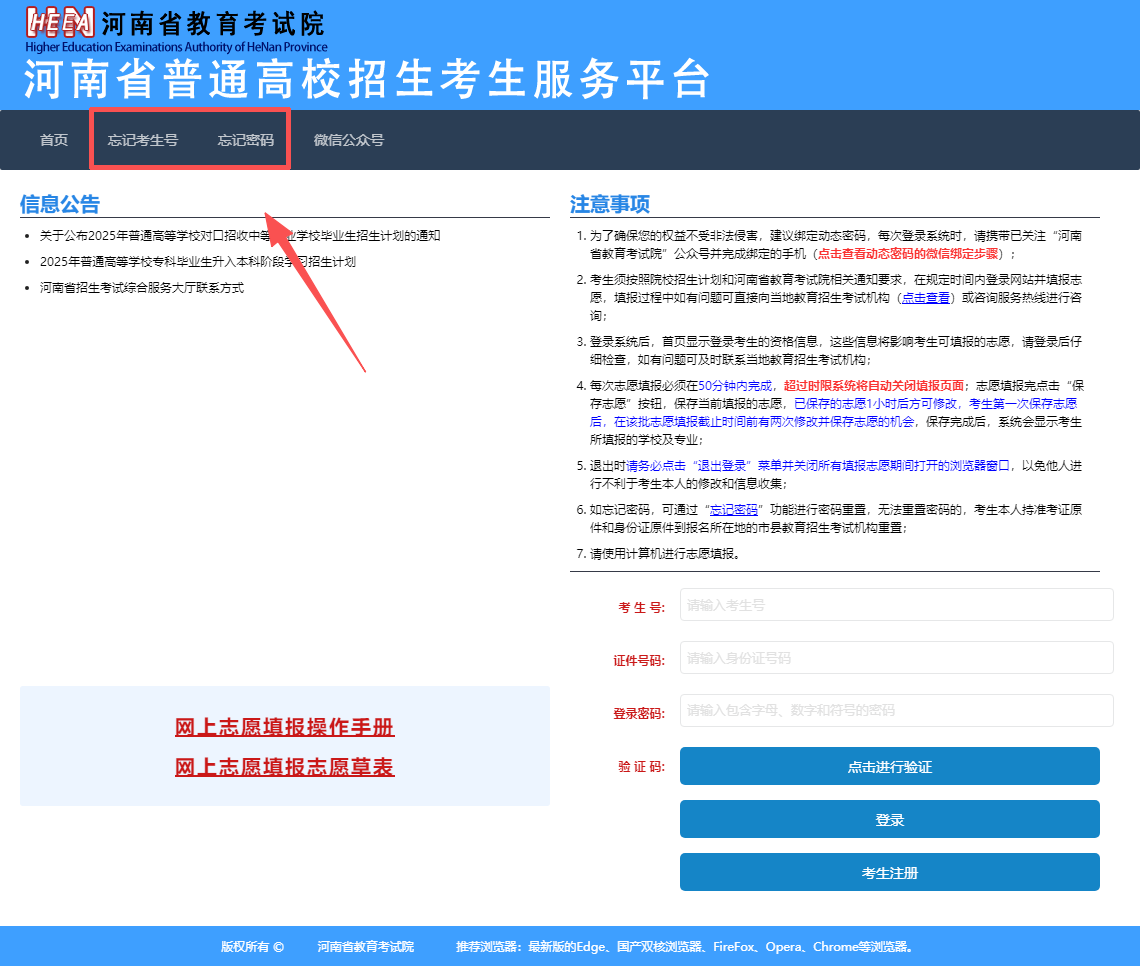Click the 忘记密码 link in note 6
The height and width of the screenshot is (966, 1140).
click(734, 510)
